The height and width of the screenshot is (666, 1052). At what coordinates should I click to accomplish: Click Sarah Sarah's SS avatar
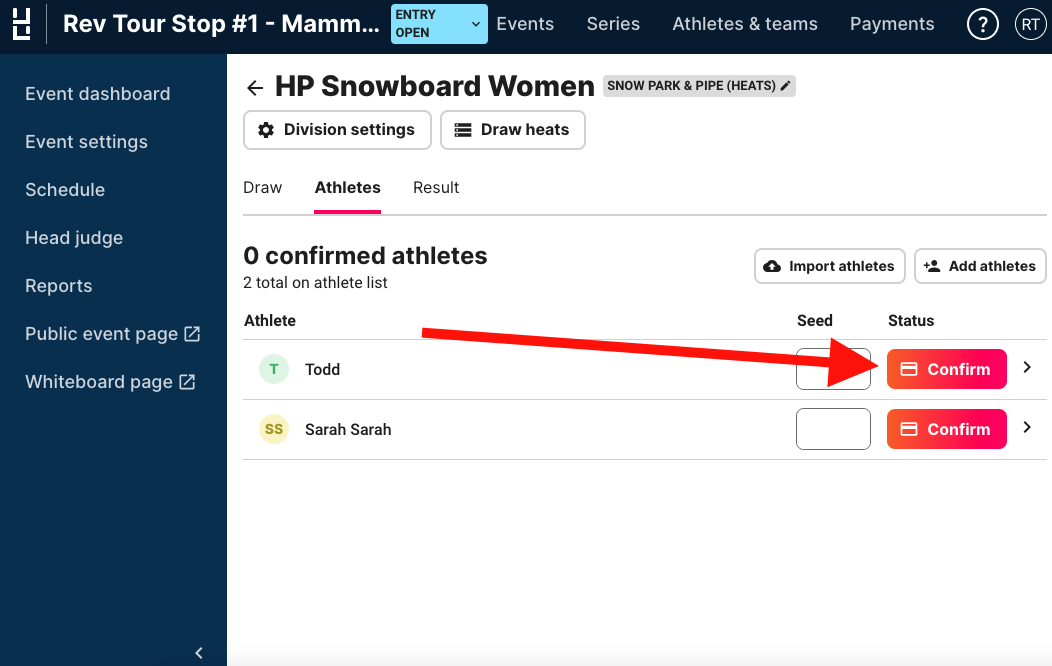click(x=274, y=429)
